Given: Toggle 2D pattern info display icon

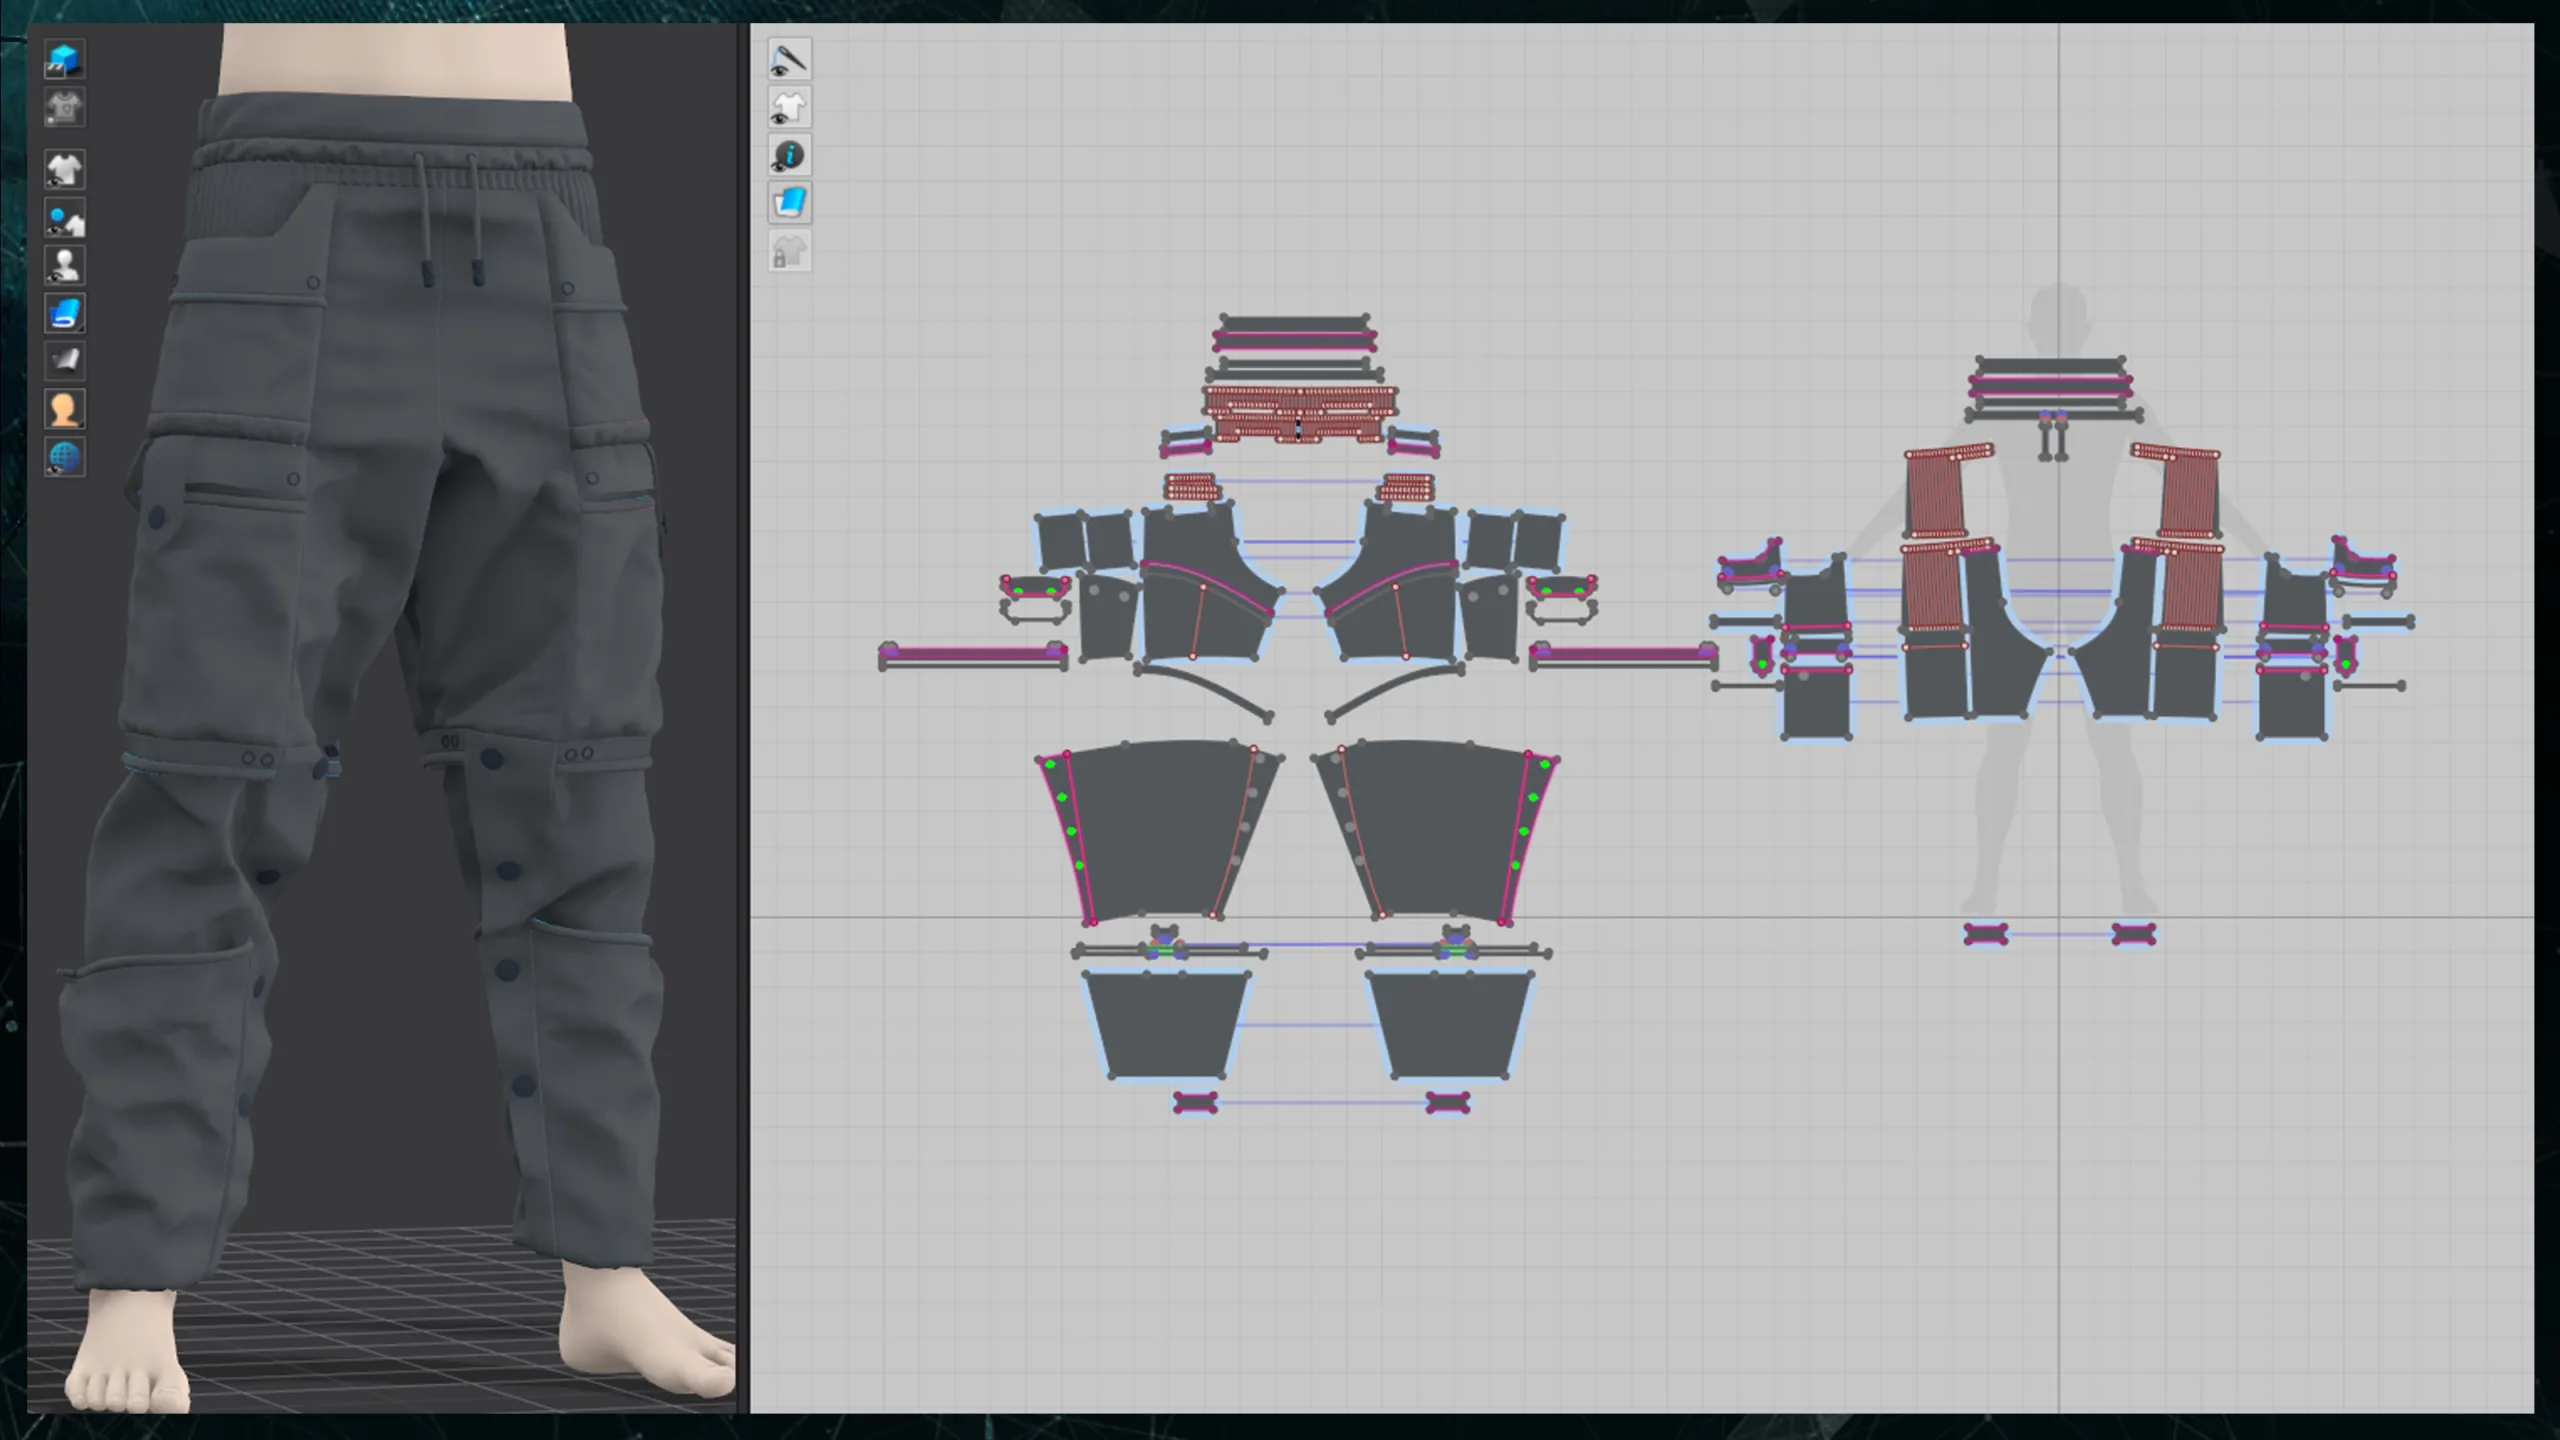Looking at the screenshot, I should tap(789, 156).
